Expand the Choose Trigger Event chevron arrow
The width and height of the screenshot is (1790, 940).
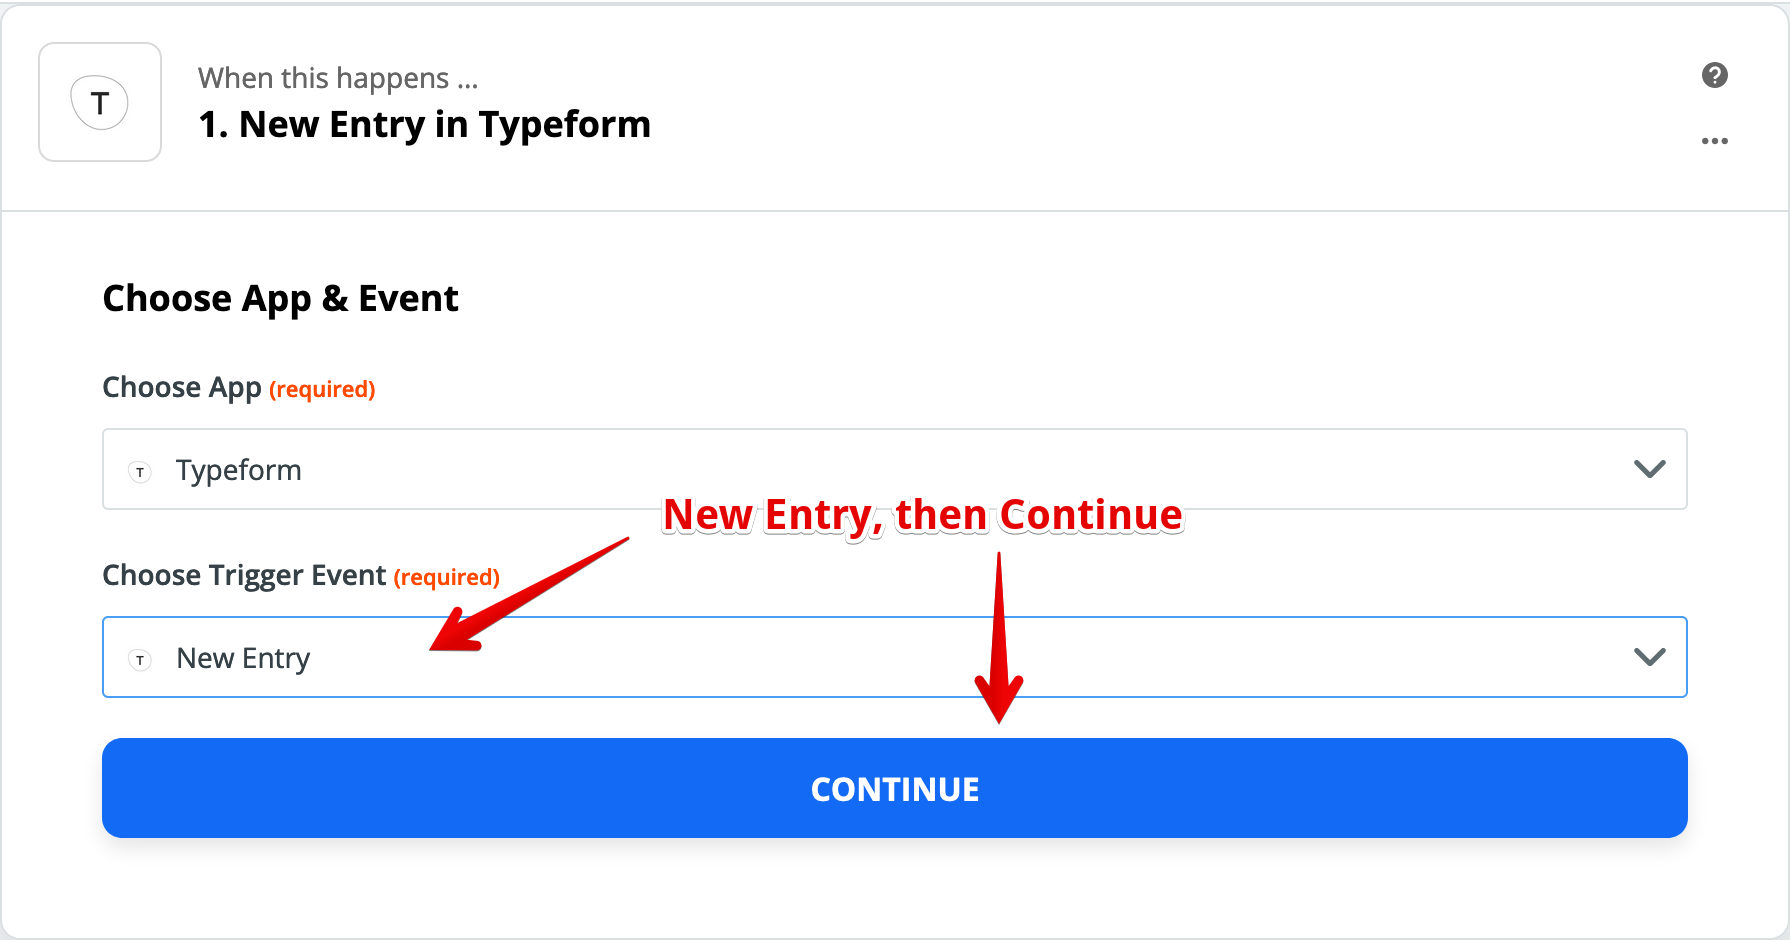1649,657
